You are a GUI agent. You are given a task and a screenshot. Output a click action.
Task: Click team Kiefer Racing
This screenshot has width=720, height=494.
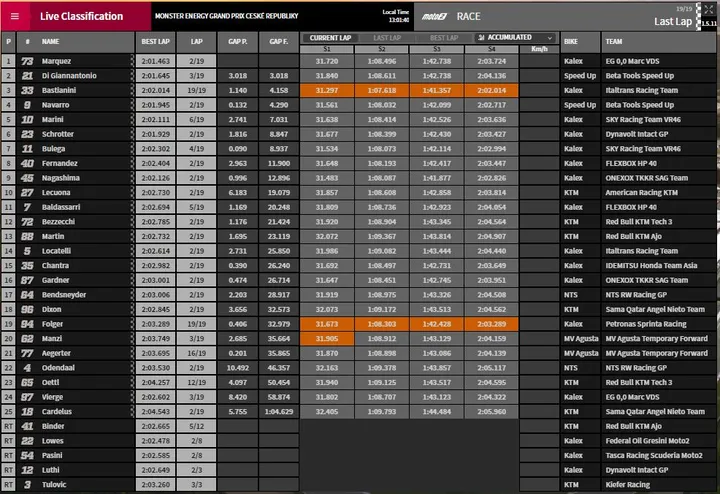tap(627, 484)
